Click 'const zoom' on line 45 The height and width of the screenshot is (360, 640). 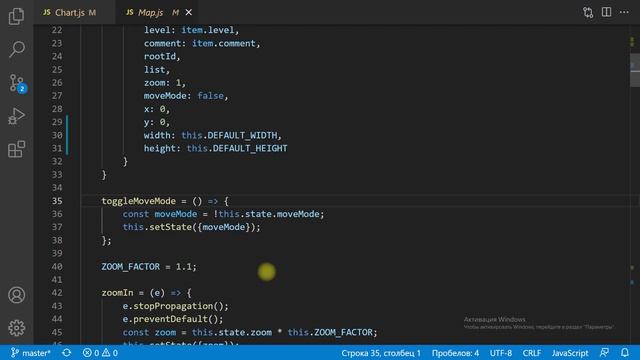[149, 332]
